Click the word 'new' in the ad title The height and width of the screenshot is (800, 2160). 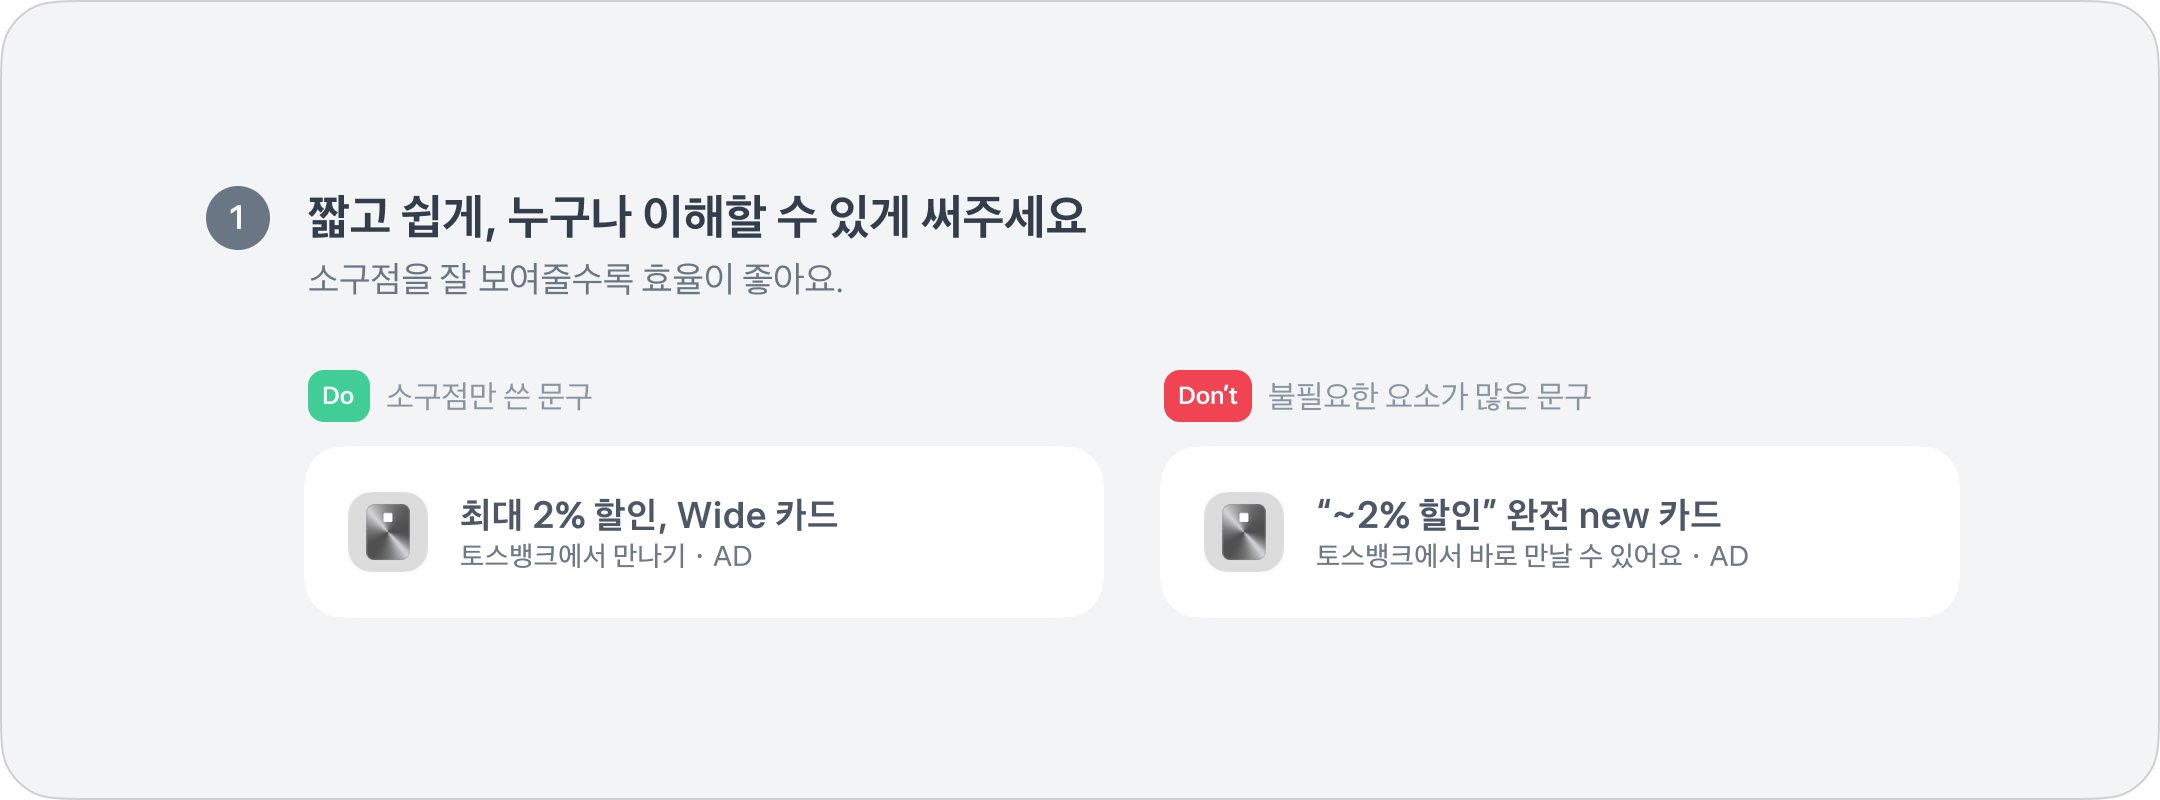[x=1613, y=516]
